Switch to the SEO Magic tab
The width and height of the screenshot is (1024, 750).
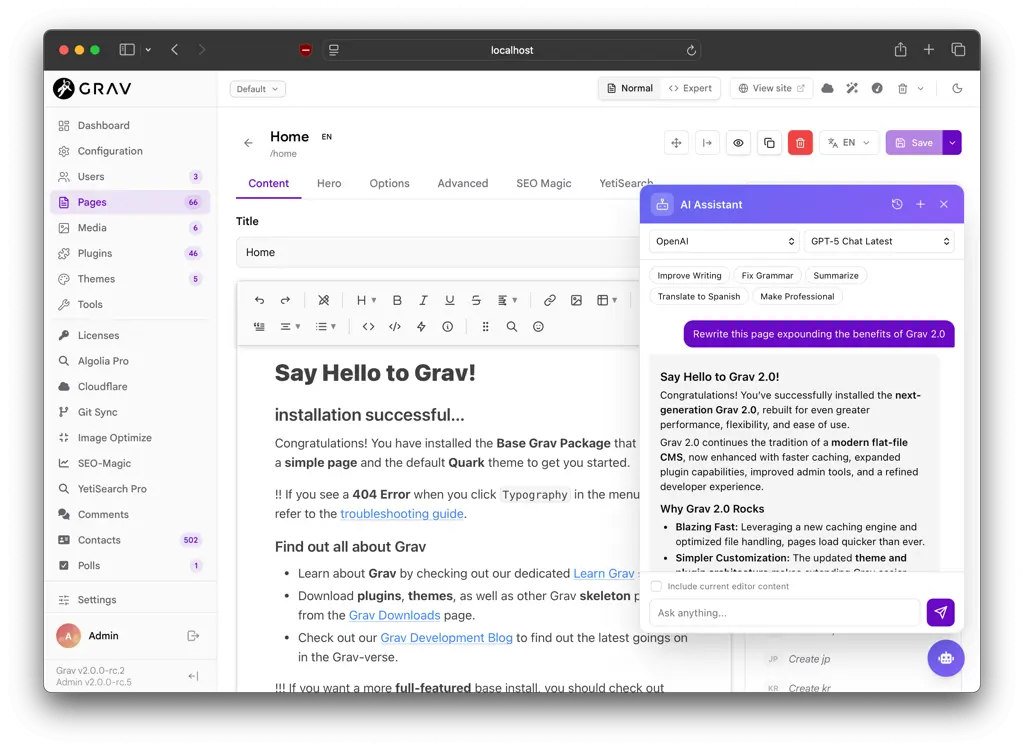tap(543, 184)
